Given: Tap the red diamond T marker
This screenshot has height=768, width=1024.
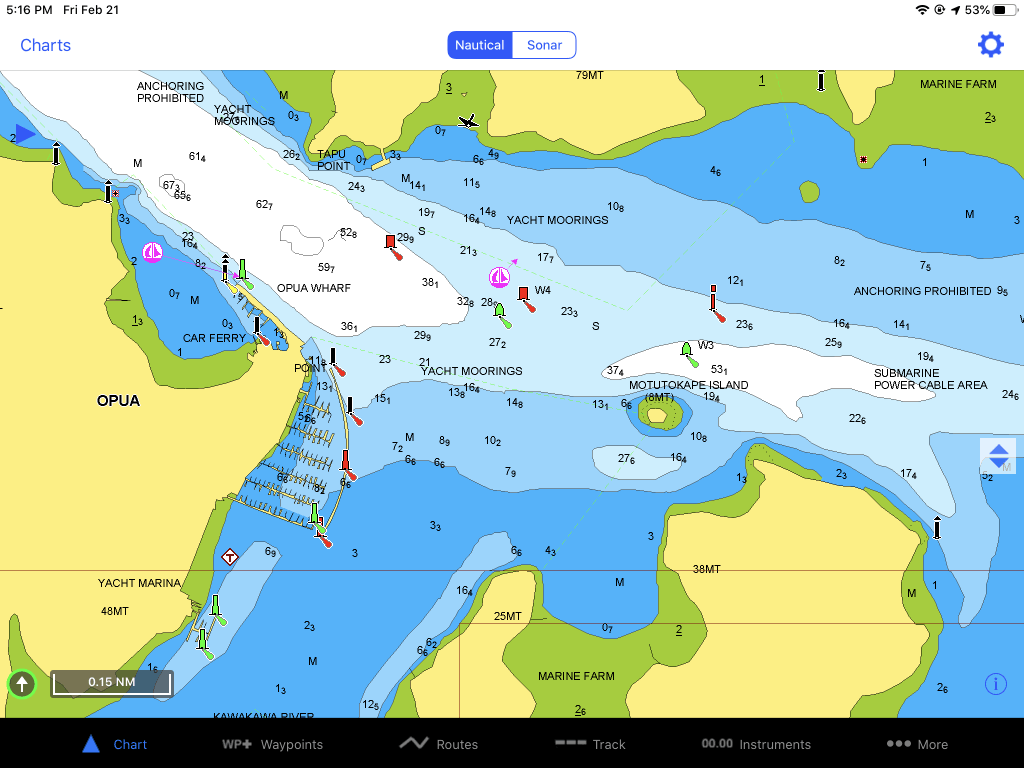Looking at the screenshot, I should [x=229, y=557].
